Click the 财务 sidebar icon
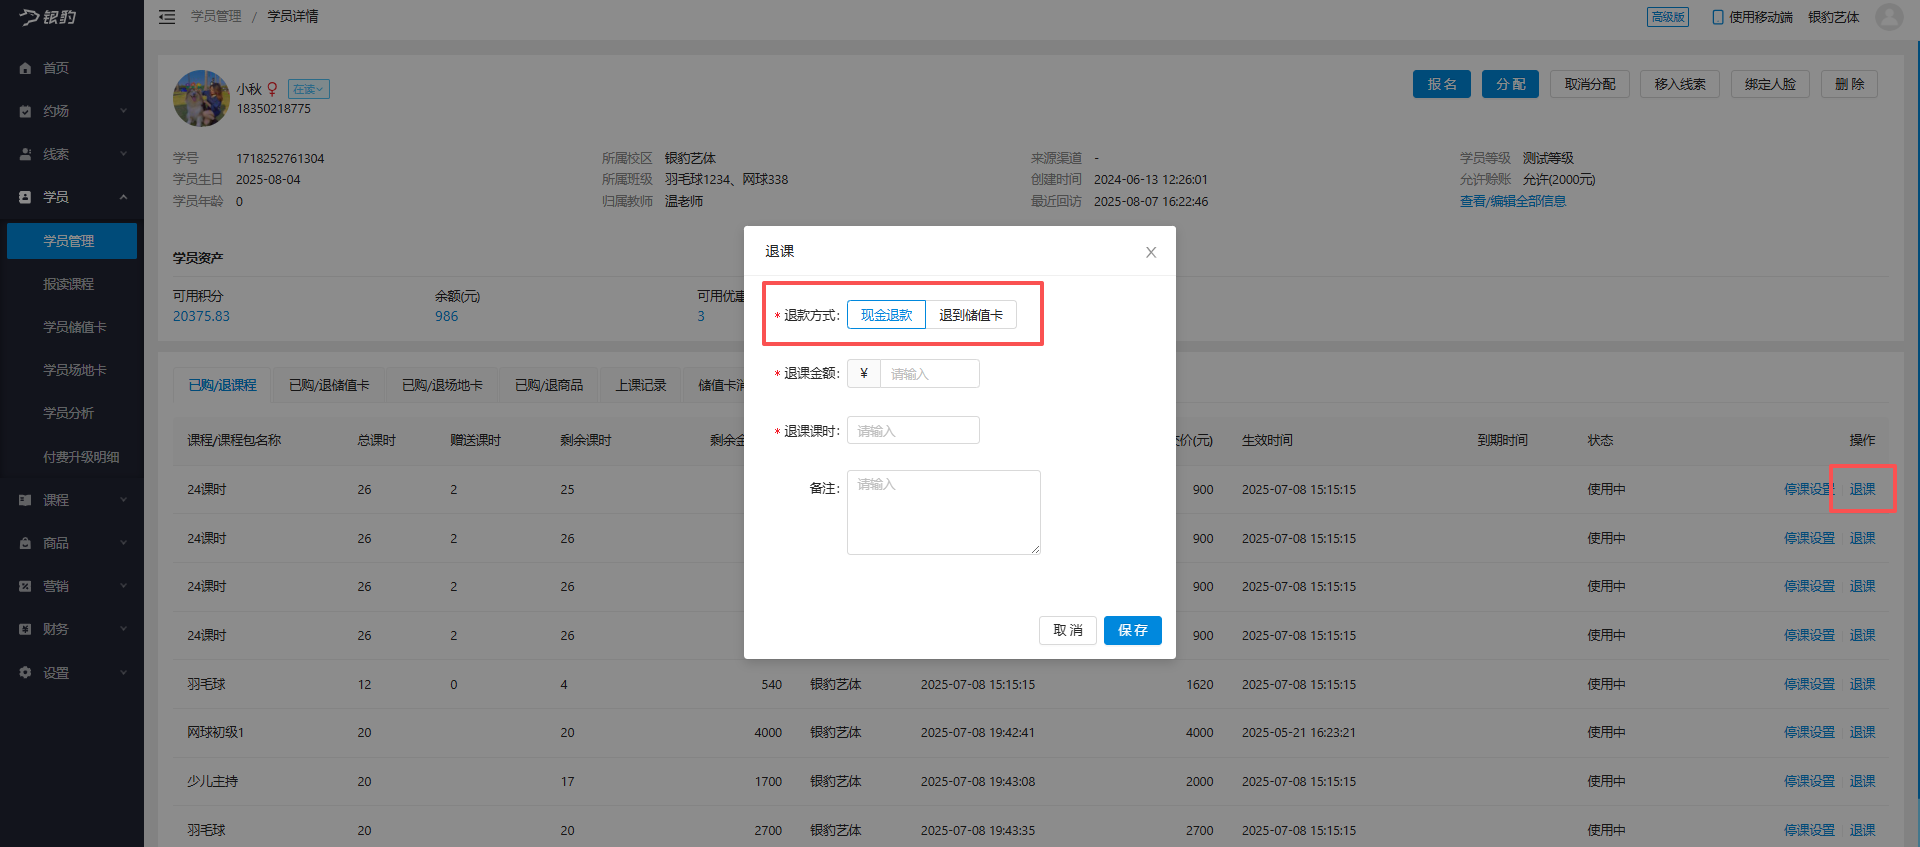This screenshot has height=847, width=1920. [25, 629]
